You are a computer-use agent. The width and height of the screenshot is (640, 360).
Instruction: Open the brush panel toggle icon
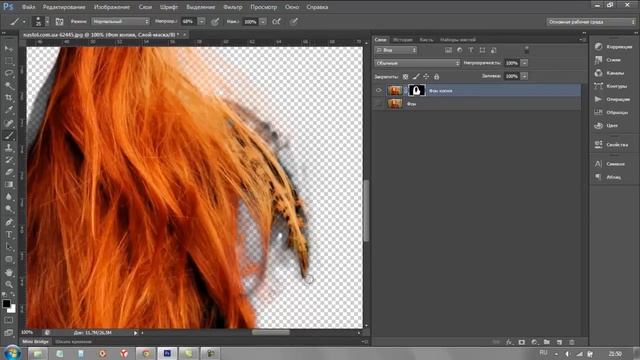[59, 22]
